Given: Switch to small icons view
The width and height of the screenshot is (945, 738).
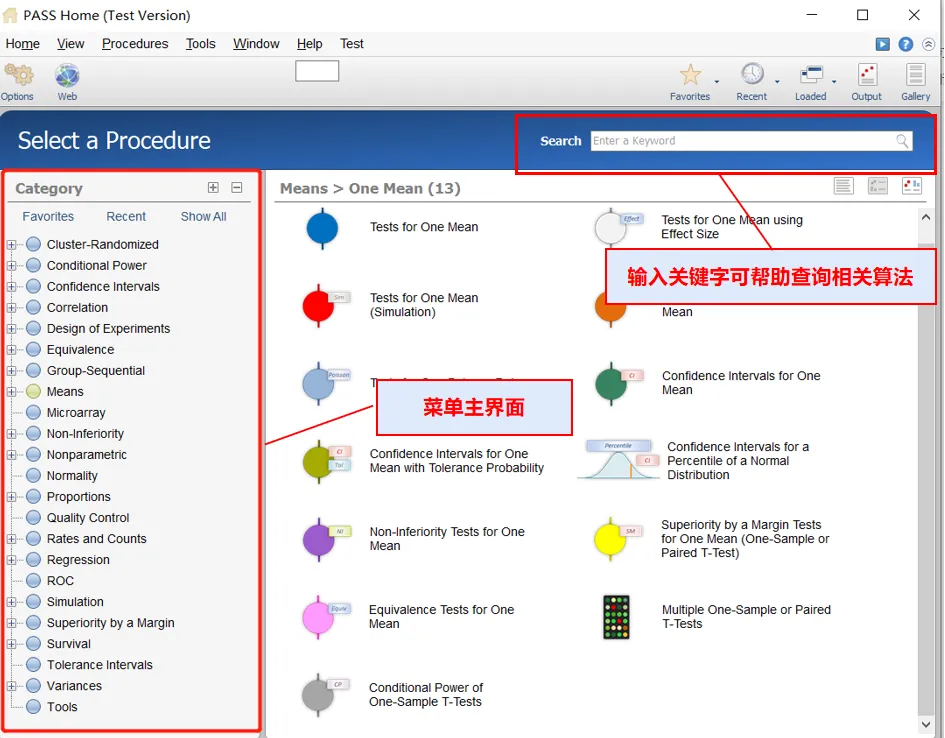Looking at the screenshot, I should coord(878,186).
